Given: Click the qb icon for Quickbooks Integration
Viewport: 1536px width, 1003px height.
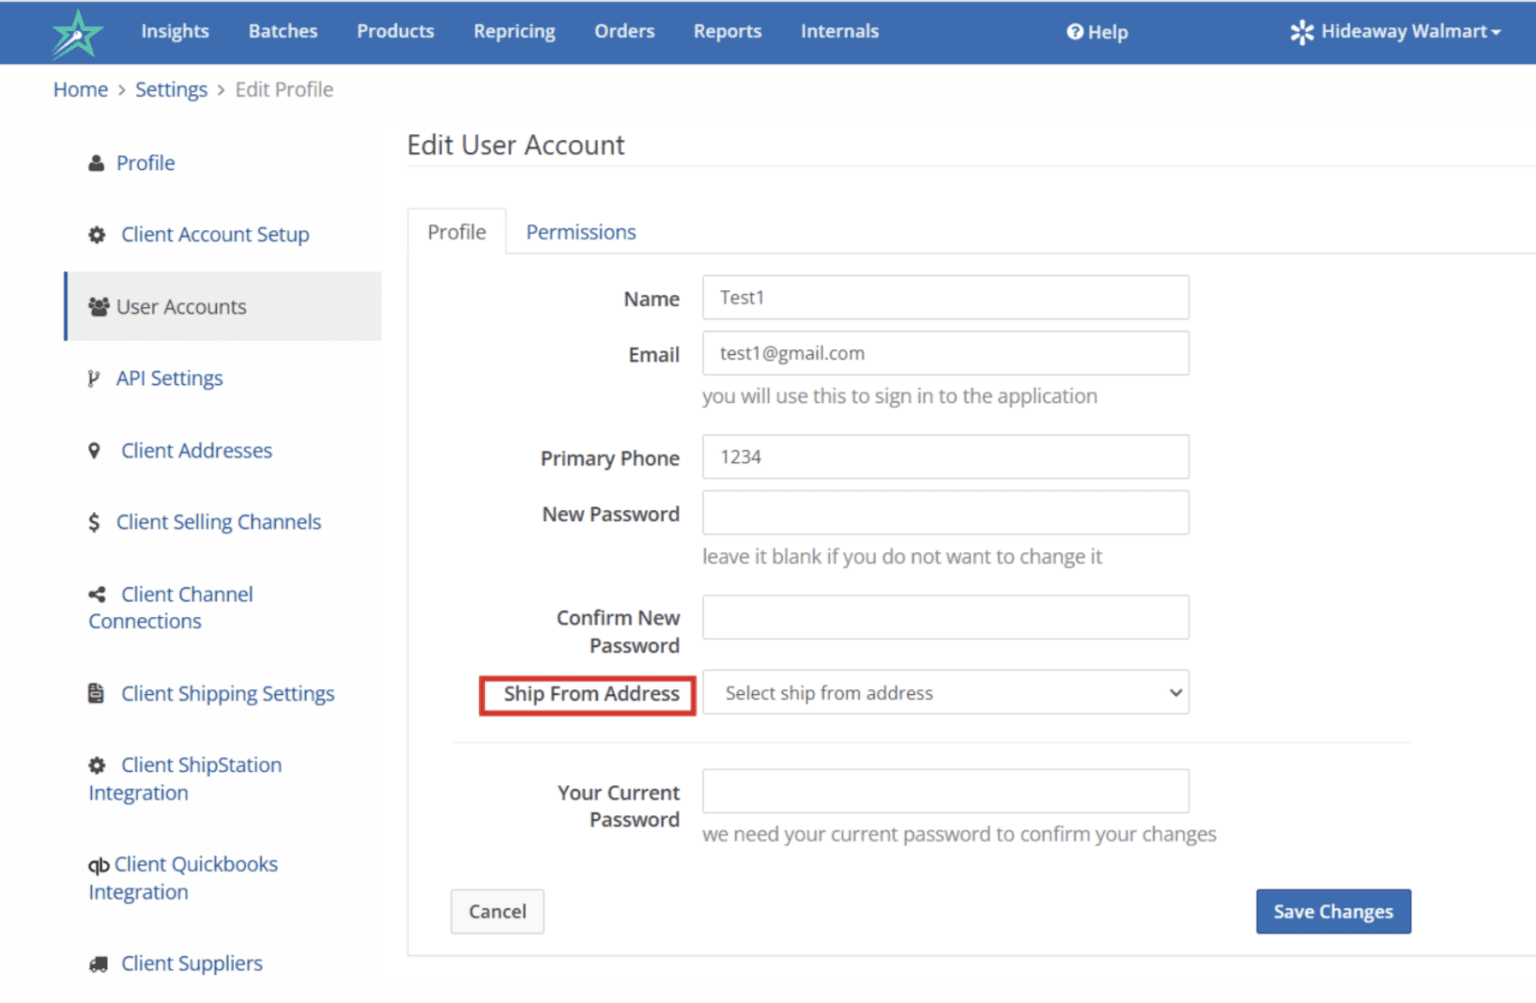Looking at the screenshot, I should pyautogui.click(x=98, y=864).
